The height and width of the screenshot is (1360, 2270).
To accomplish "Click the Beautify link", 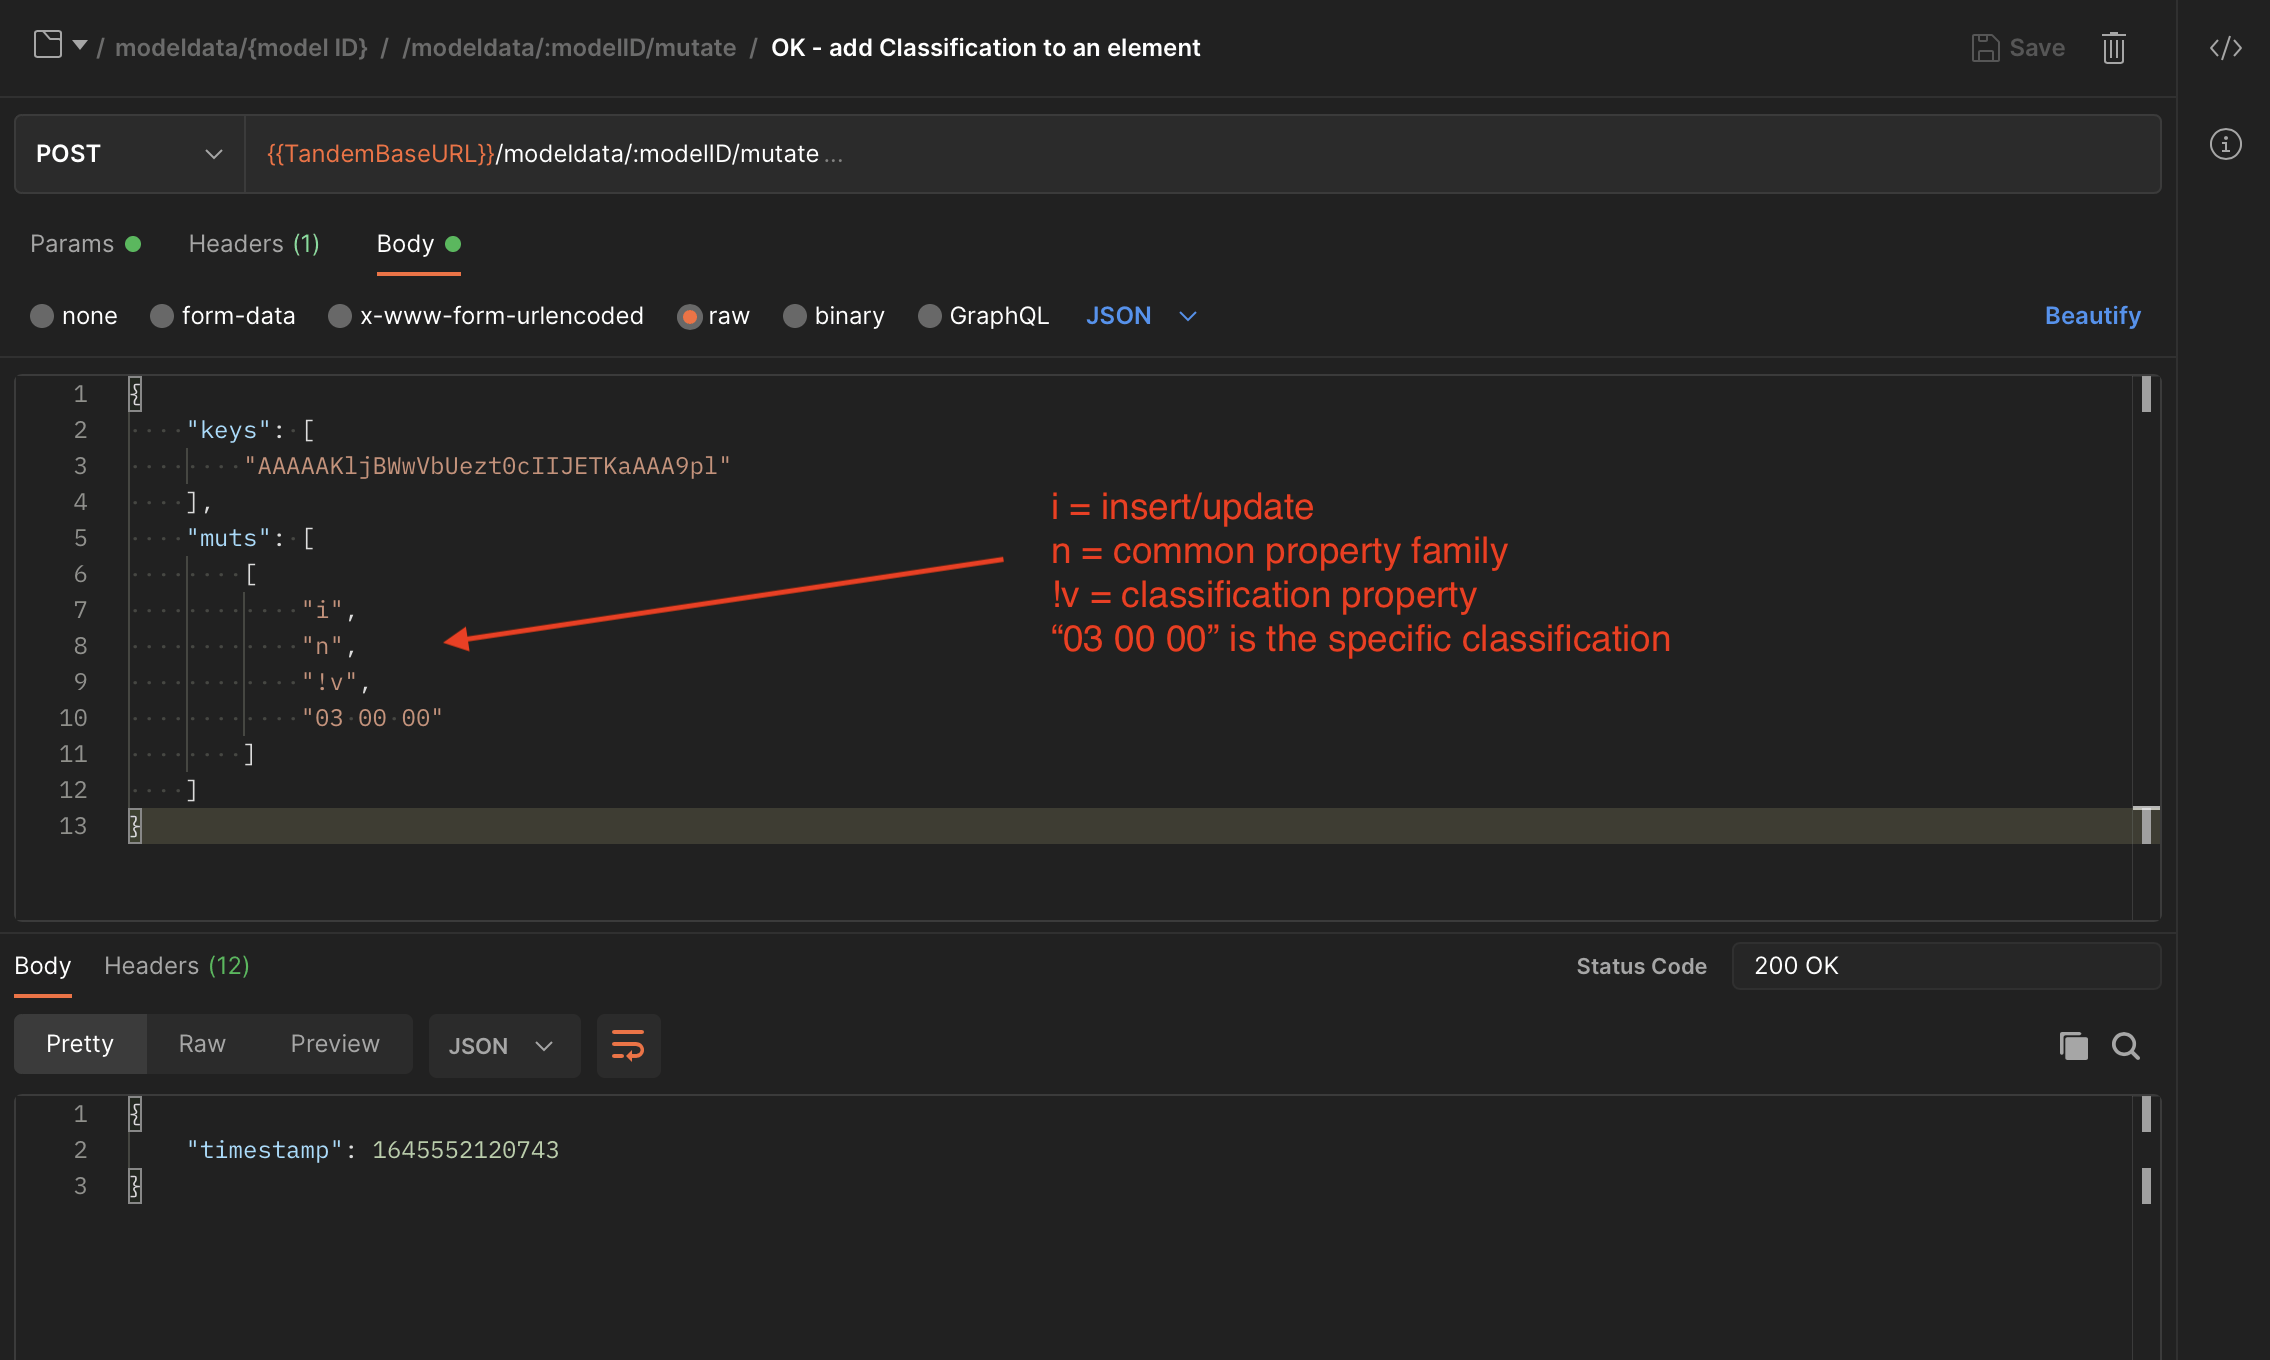I will click(2092, 316).
